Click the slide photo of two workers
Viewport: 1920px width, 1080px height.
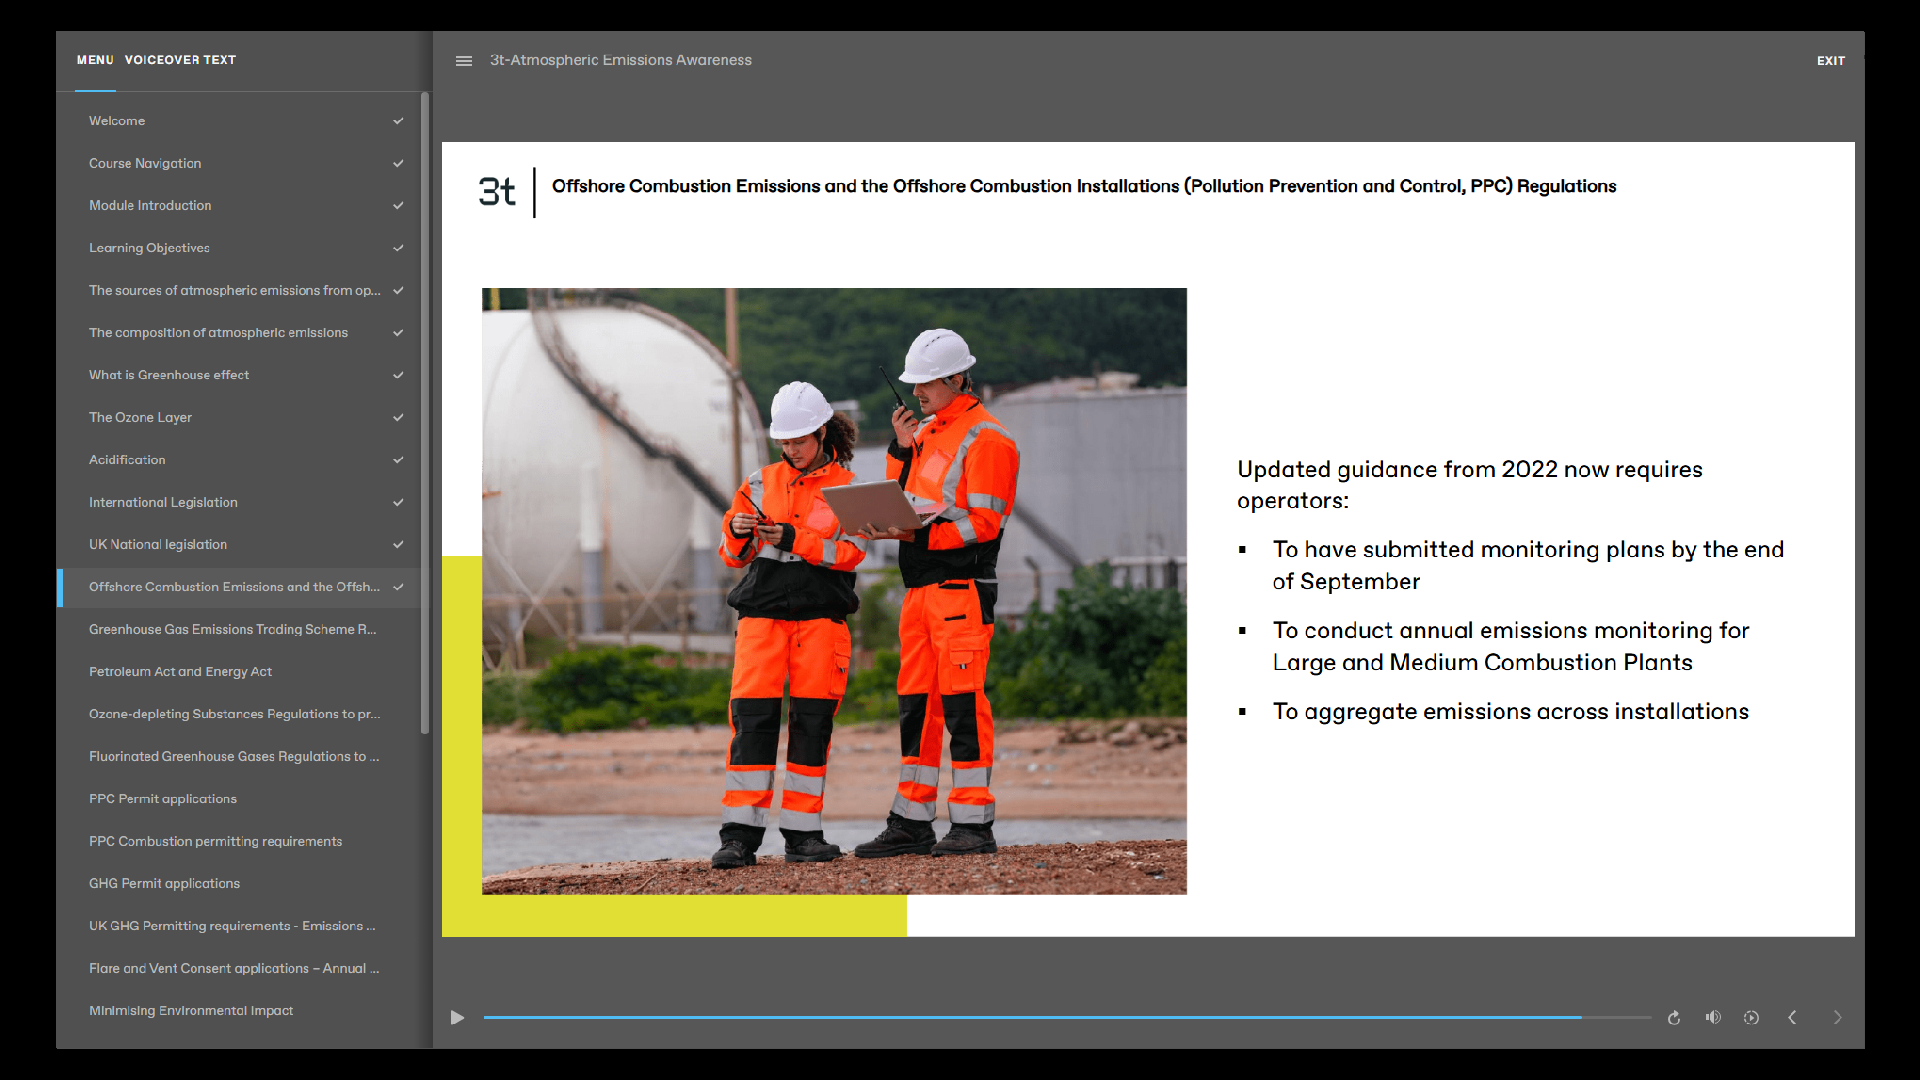[834, 591]
